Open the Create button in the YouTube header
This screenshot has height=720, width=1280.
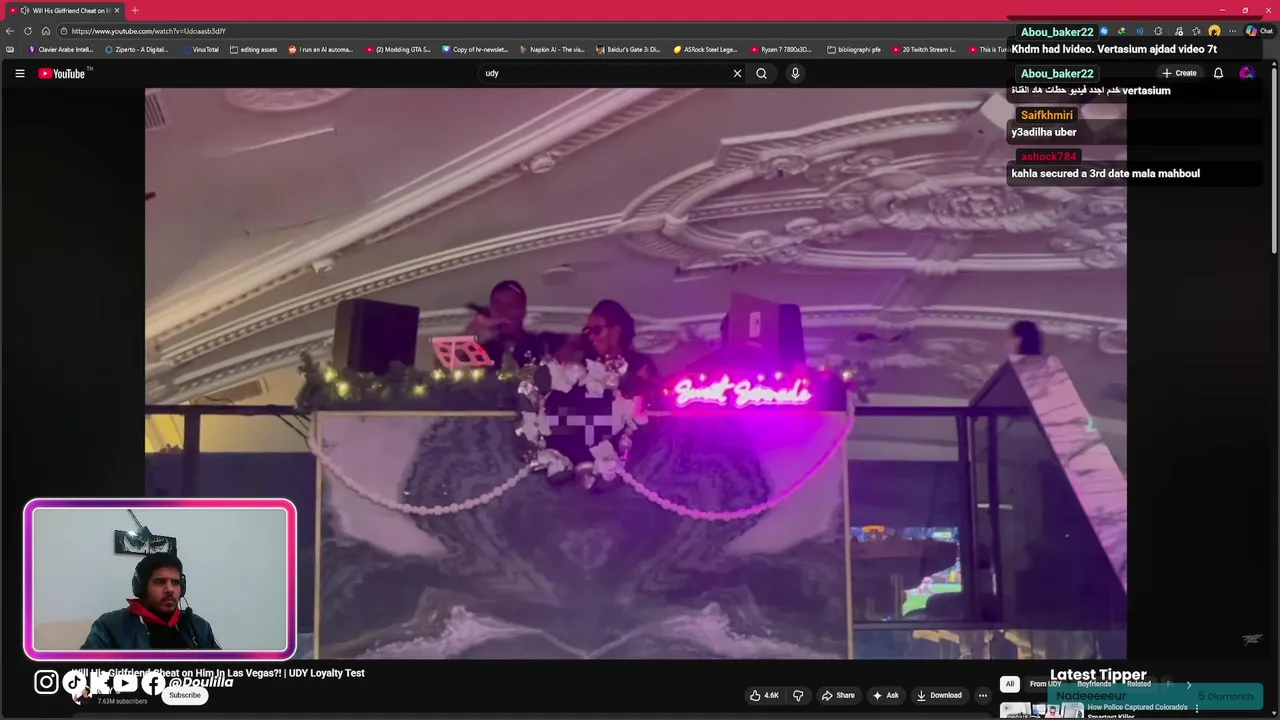(1179, 73)
